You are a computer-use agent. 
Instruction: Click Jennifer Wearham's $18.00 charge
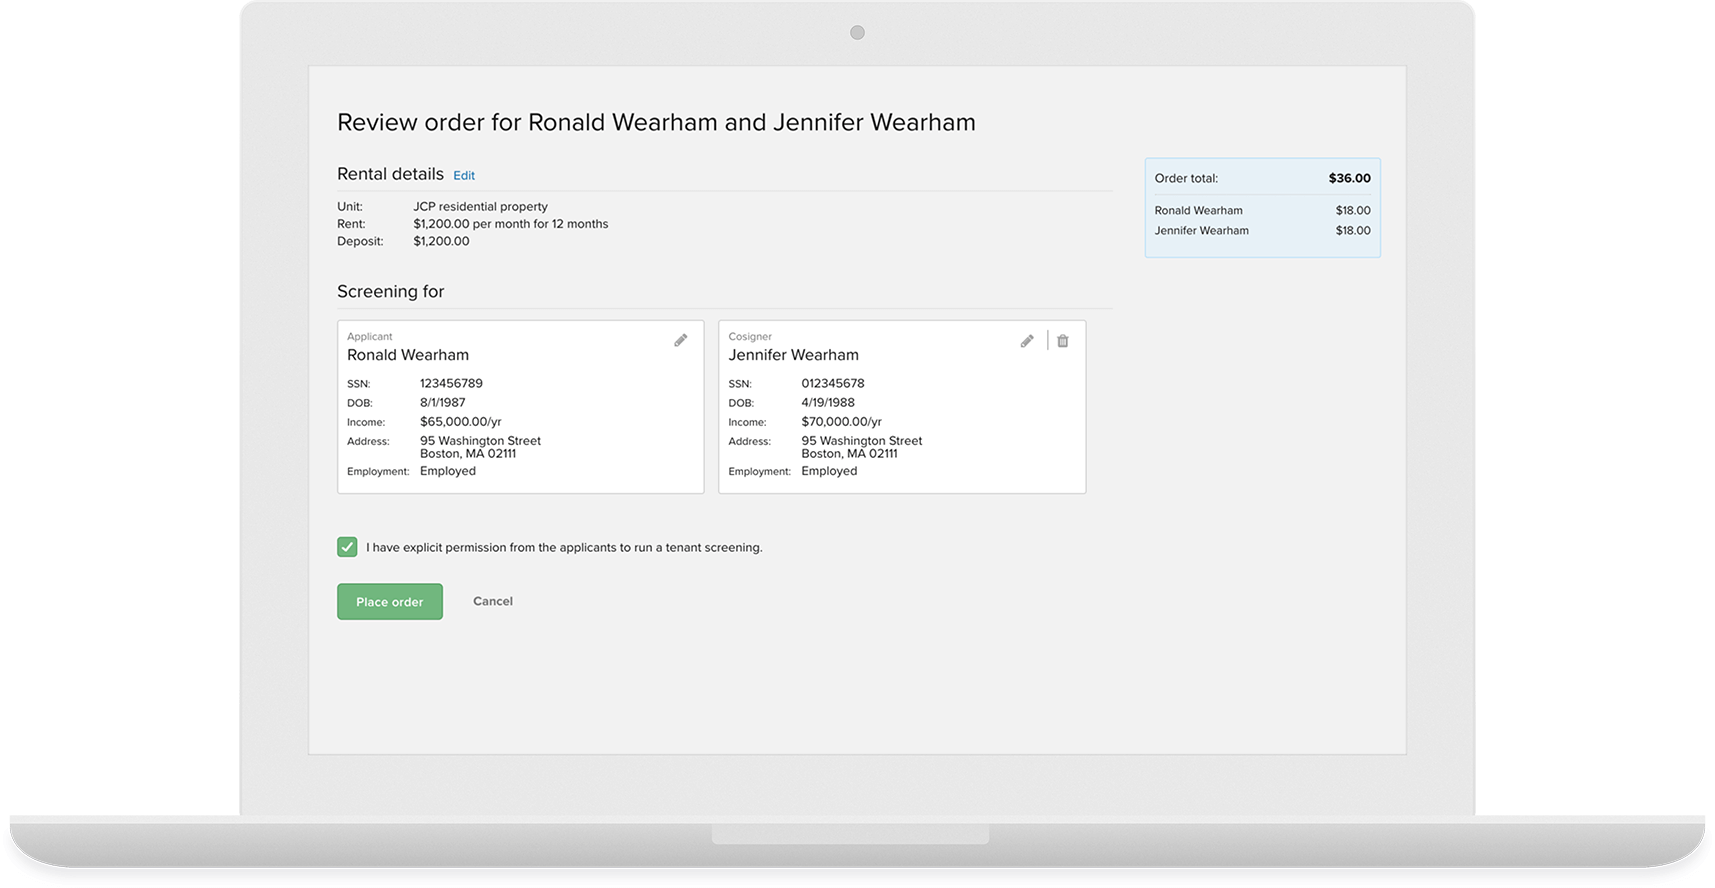(1353, 230)
